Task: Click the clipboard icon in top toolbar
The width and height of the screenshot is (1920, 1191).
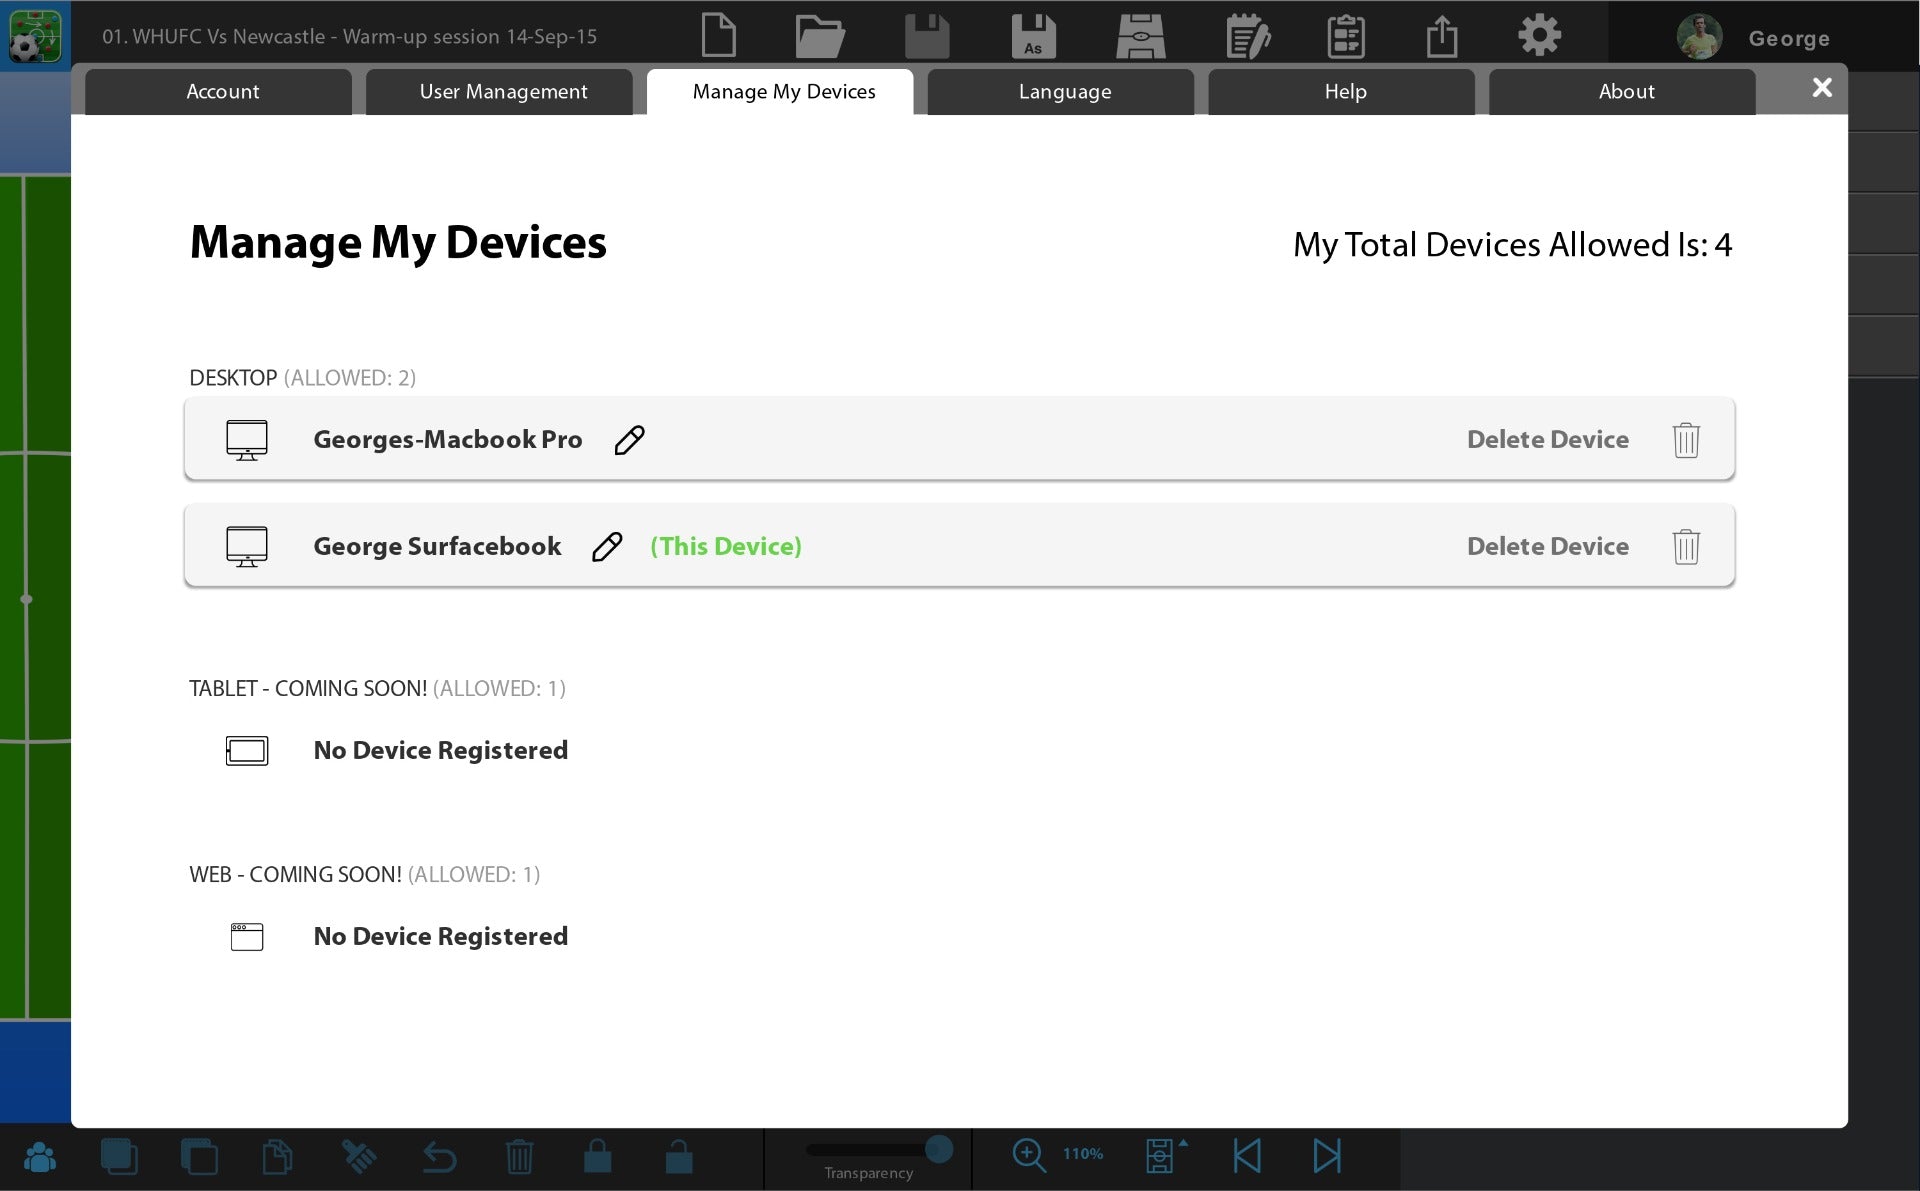Action: (1346, 36)
